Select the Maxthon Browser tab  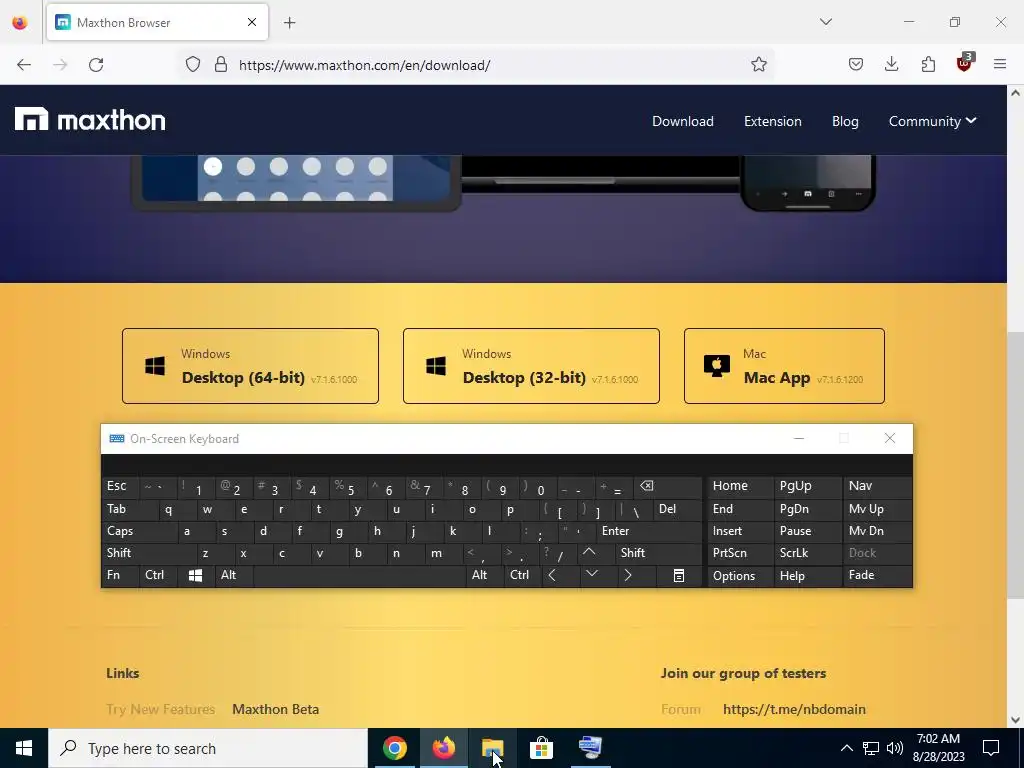coord(157,22)
